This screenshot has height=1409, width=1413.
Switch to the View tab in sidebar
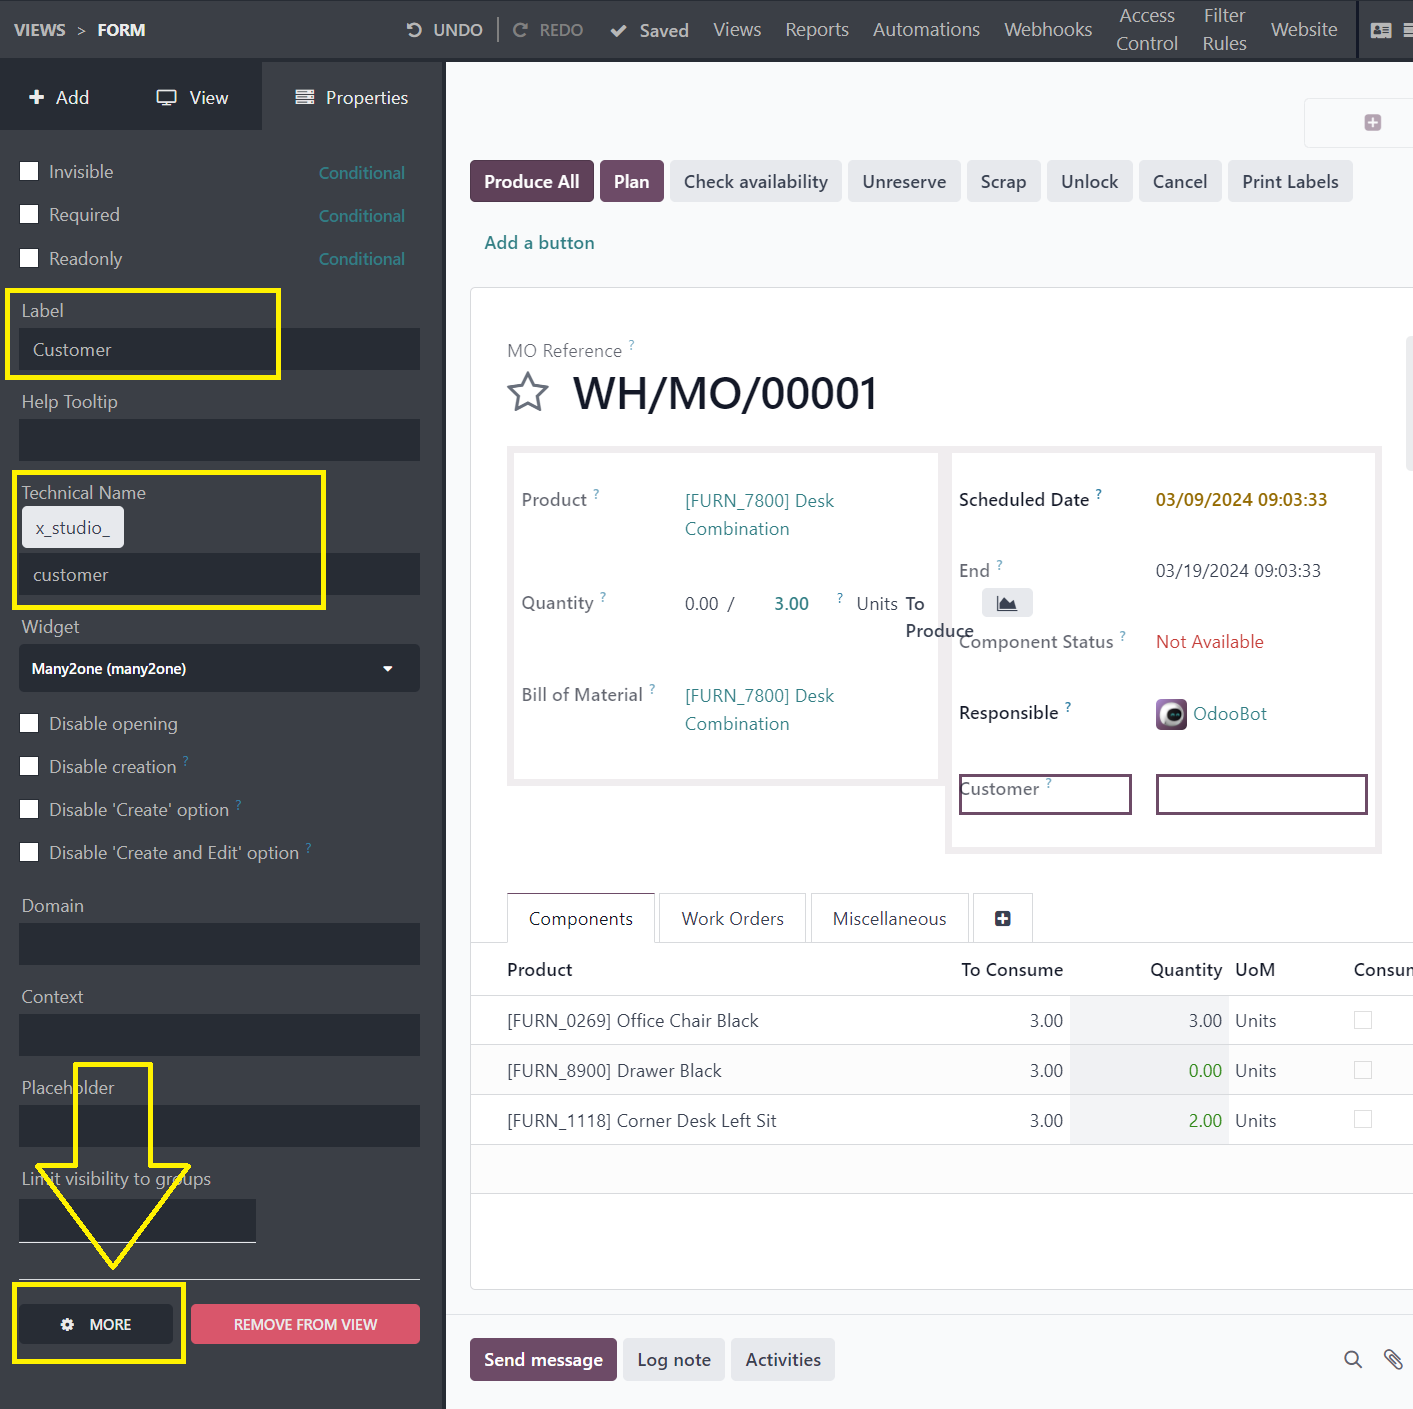(193, 97)
